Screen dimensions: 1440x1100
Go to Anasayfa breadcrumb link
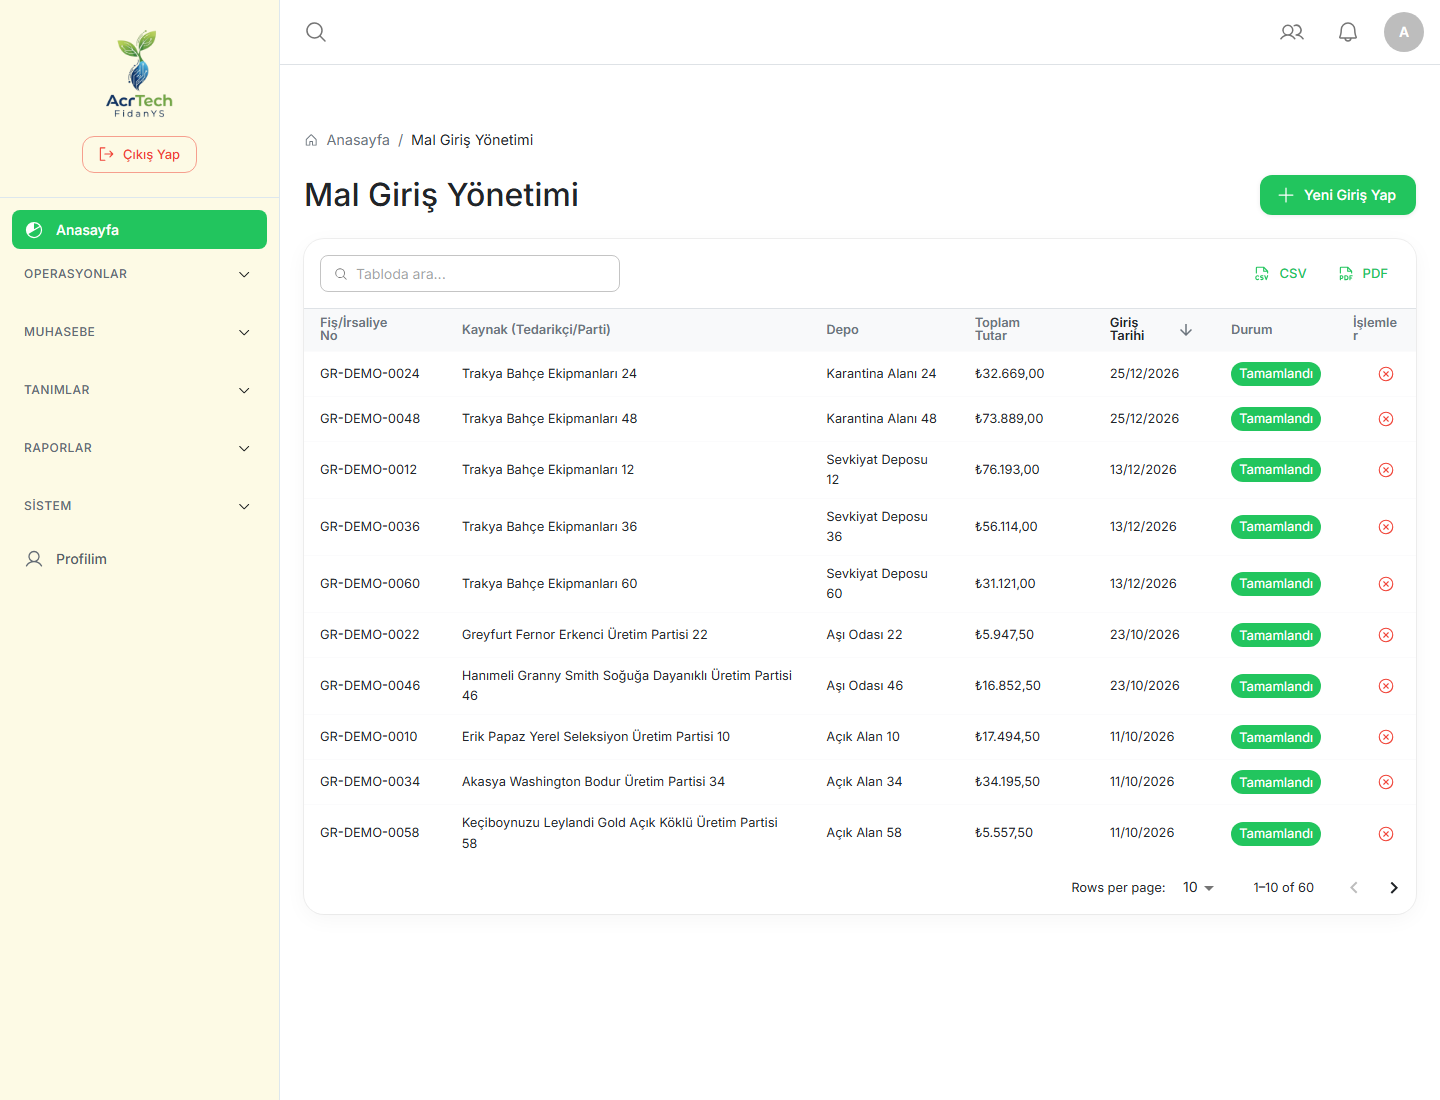click(x=358, y=140)
